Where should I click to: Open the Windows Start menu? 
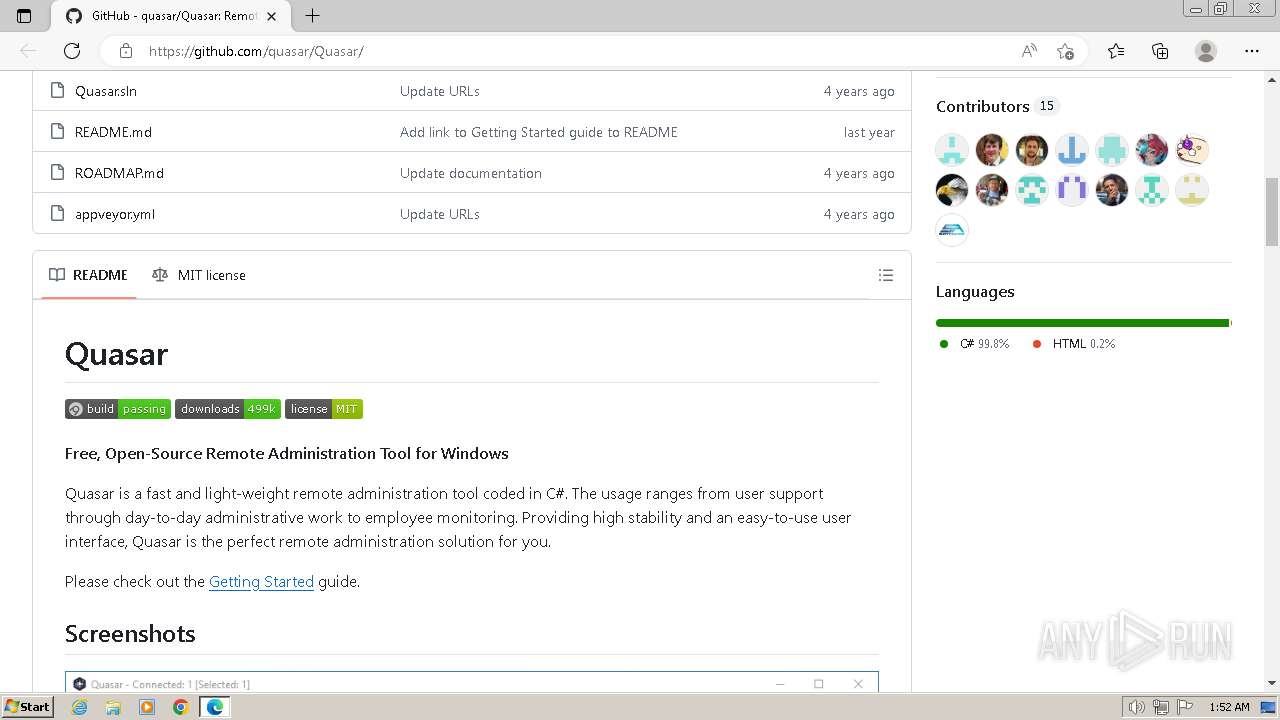point(28,707)
